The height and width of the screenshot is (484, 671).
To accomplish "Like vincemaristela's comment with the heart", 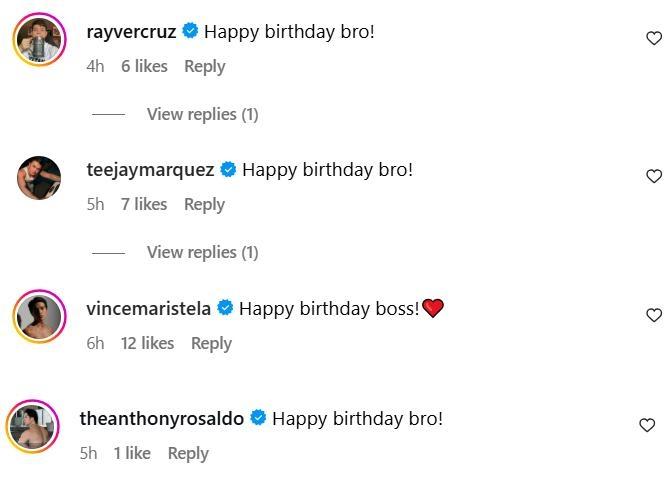I will [654, 315].
